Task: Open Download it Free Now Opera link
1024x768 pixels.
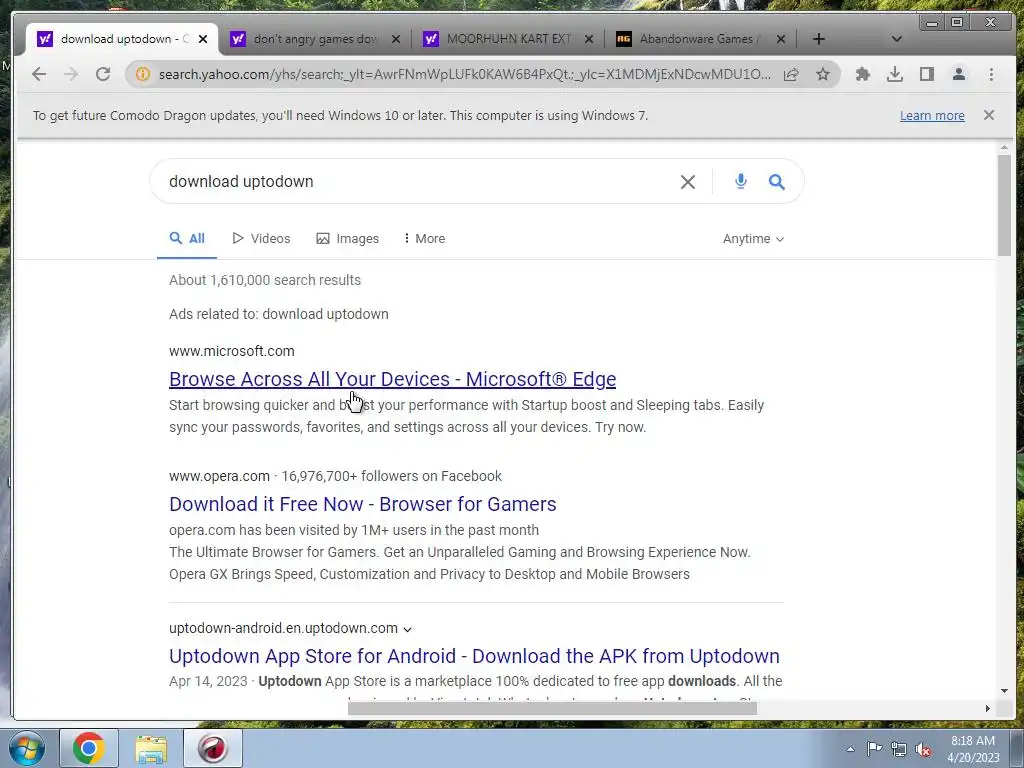Action: pyautogui.click(x=362, y=504)
